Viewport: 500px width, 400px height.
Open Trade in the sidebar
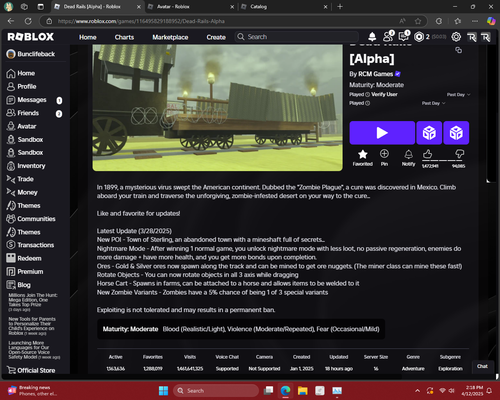[x=20, y=179]
